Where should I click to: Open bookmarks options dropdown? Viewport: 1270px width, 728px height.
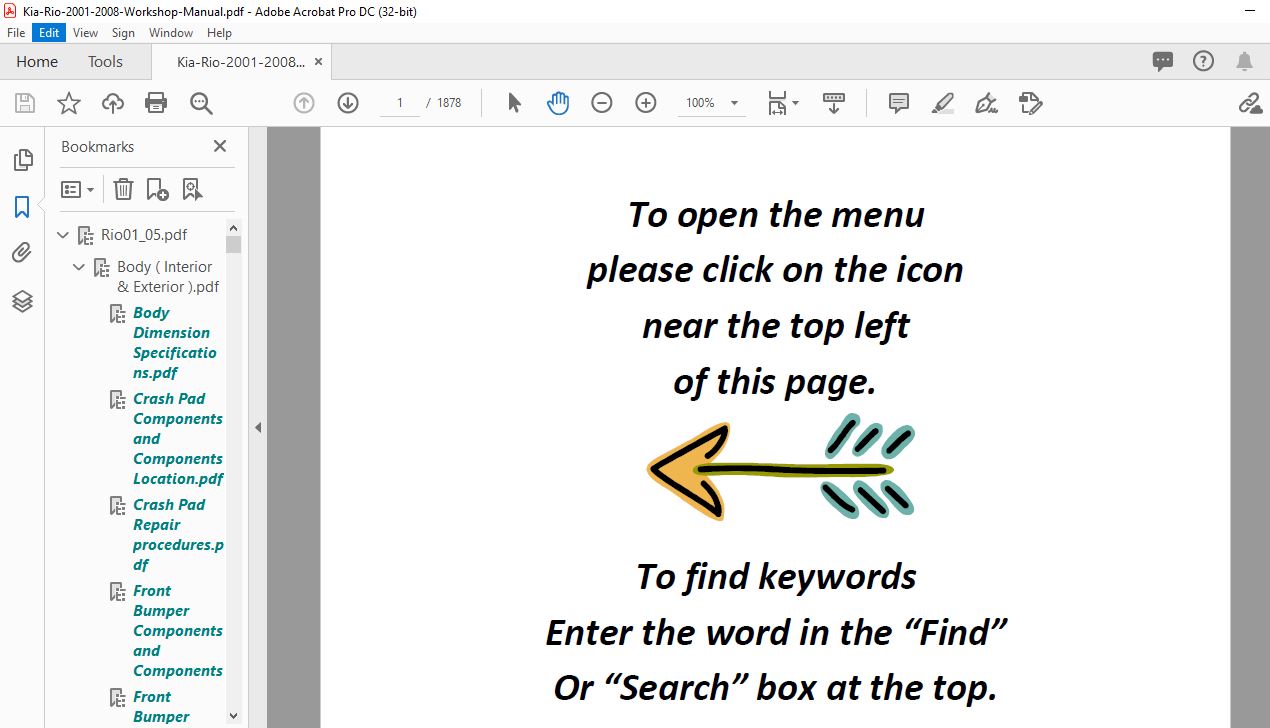pyautogui.click(x=77, y=189)
